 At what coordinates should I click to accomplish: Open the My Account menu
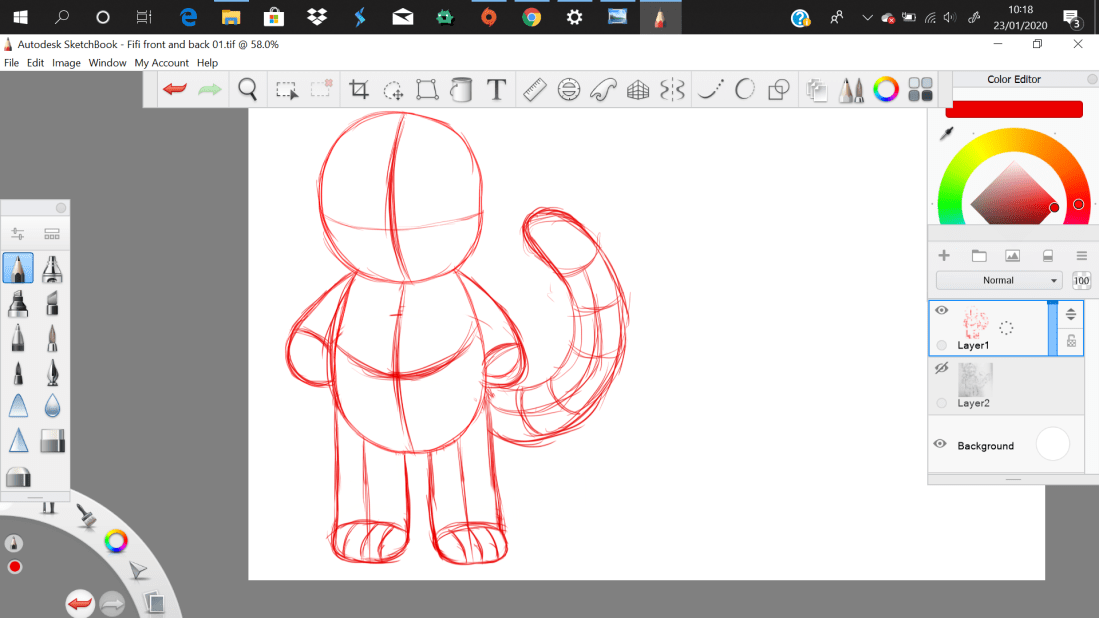pyautogui.click(x=161, y=63)
